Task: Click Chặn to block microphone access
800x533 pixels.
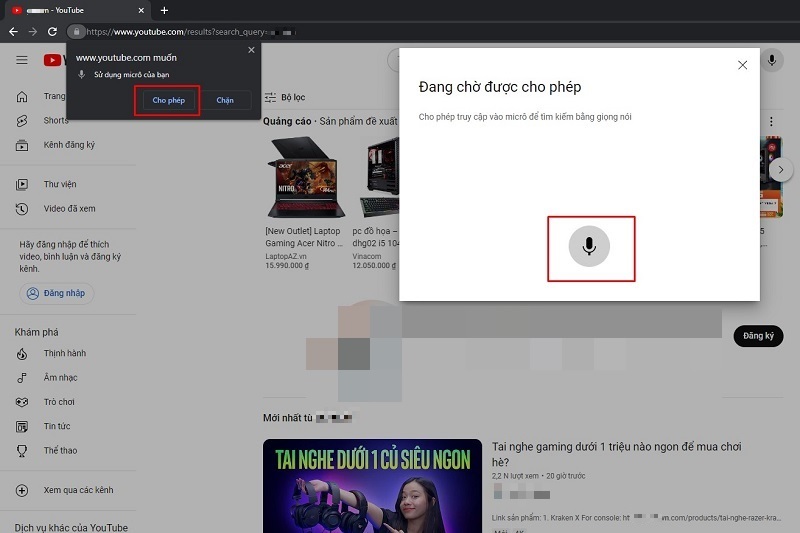Action: point(225,101)
